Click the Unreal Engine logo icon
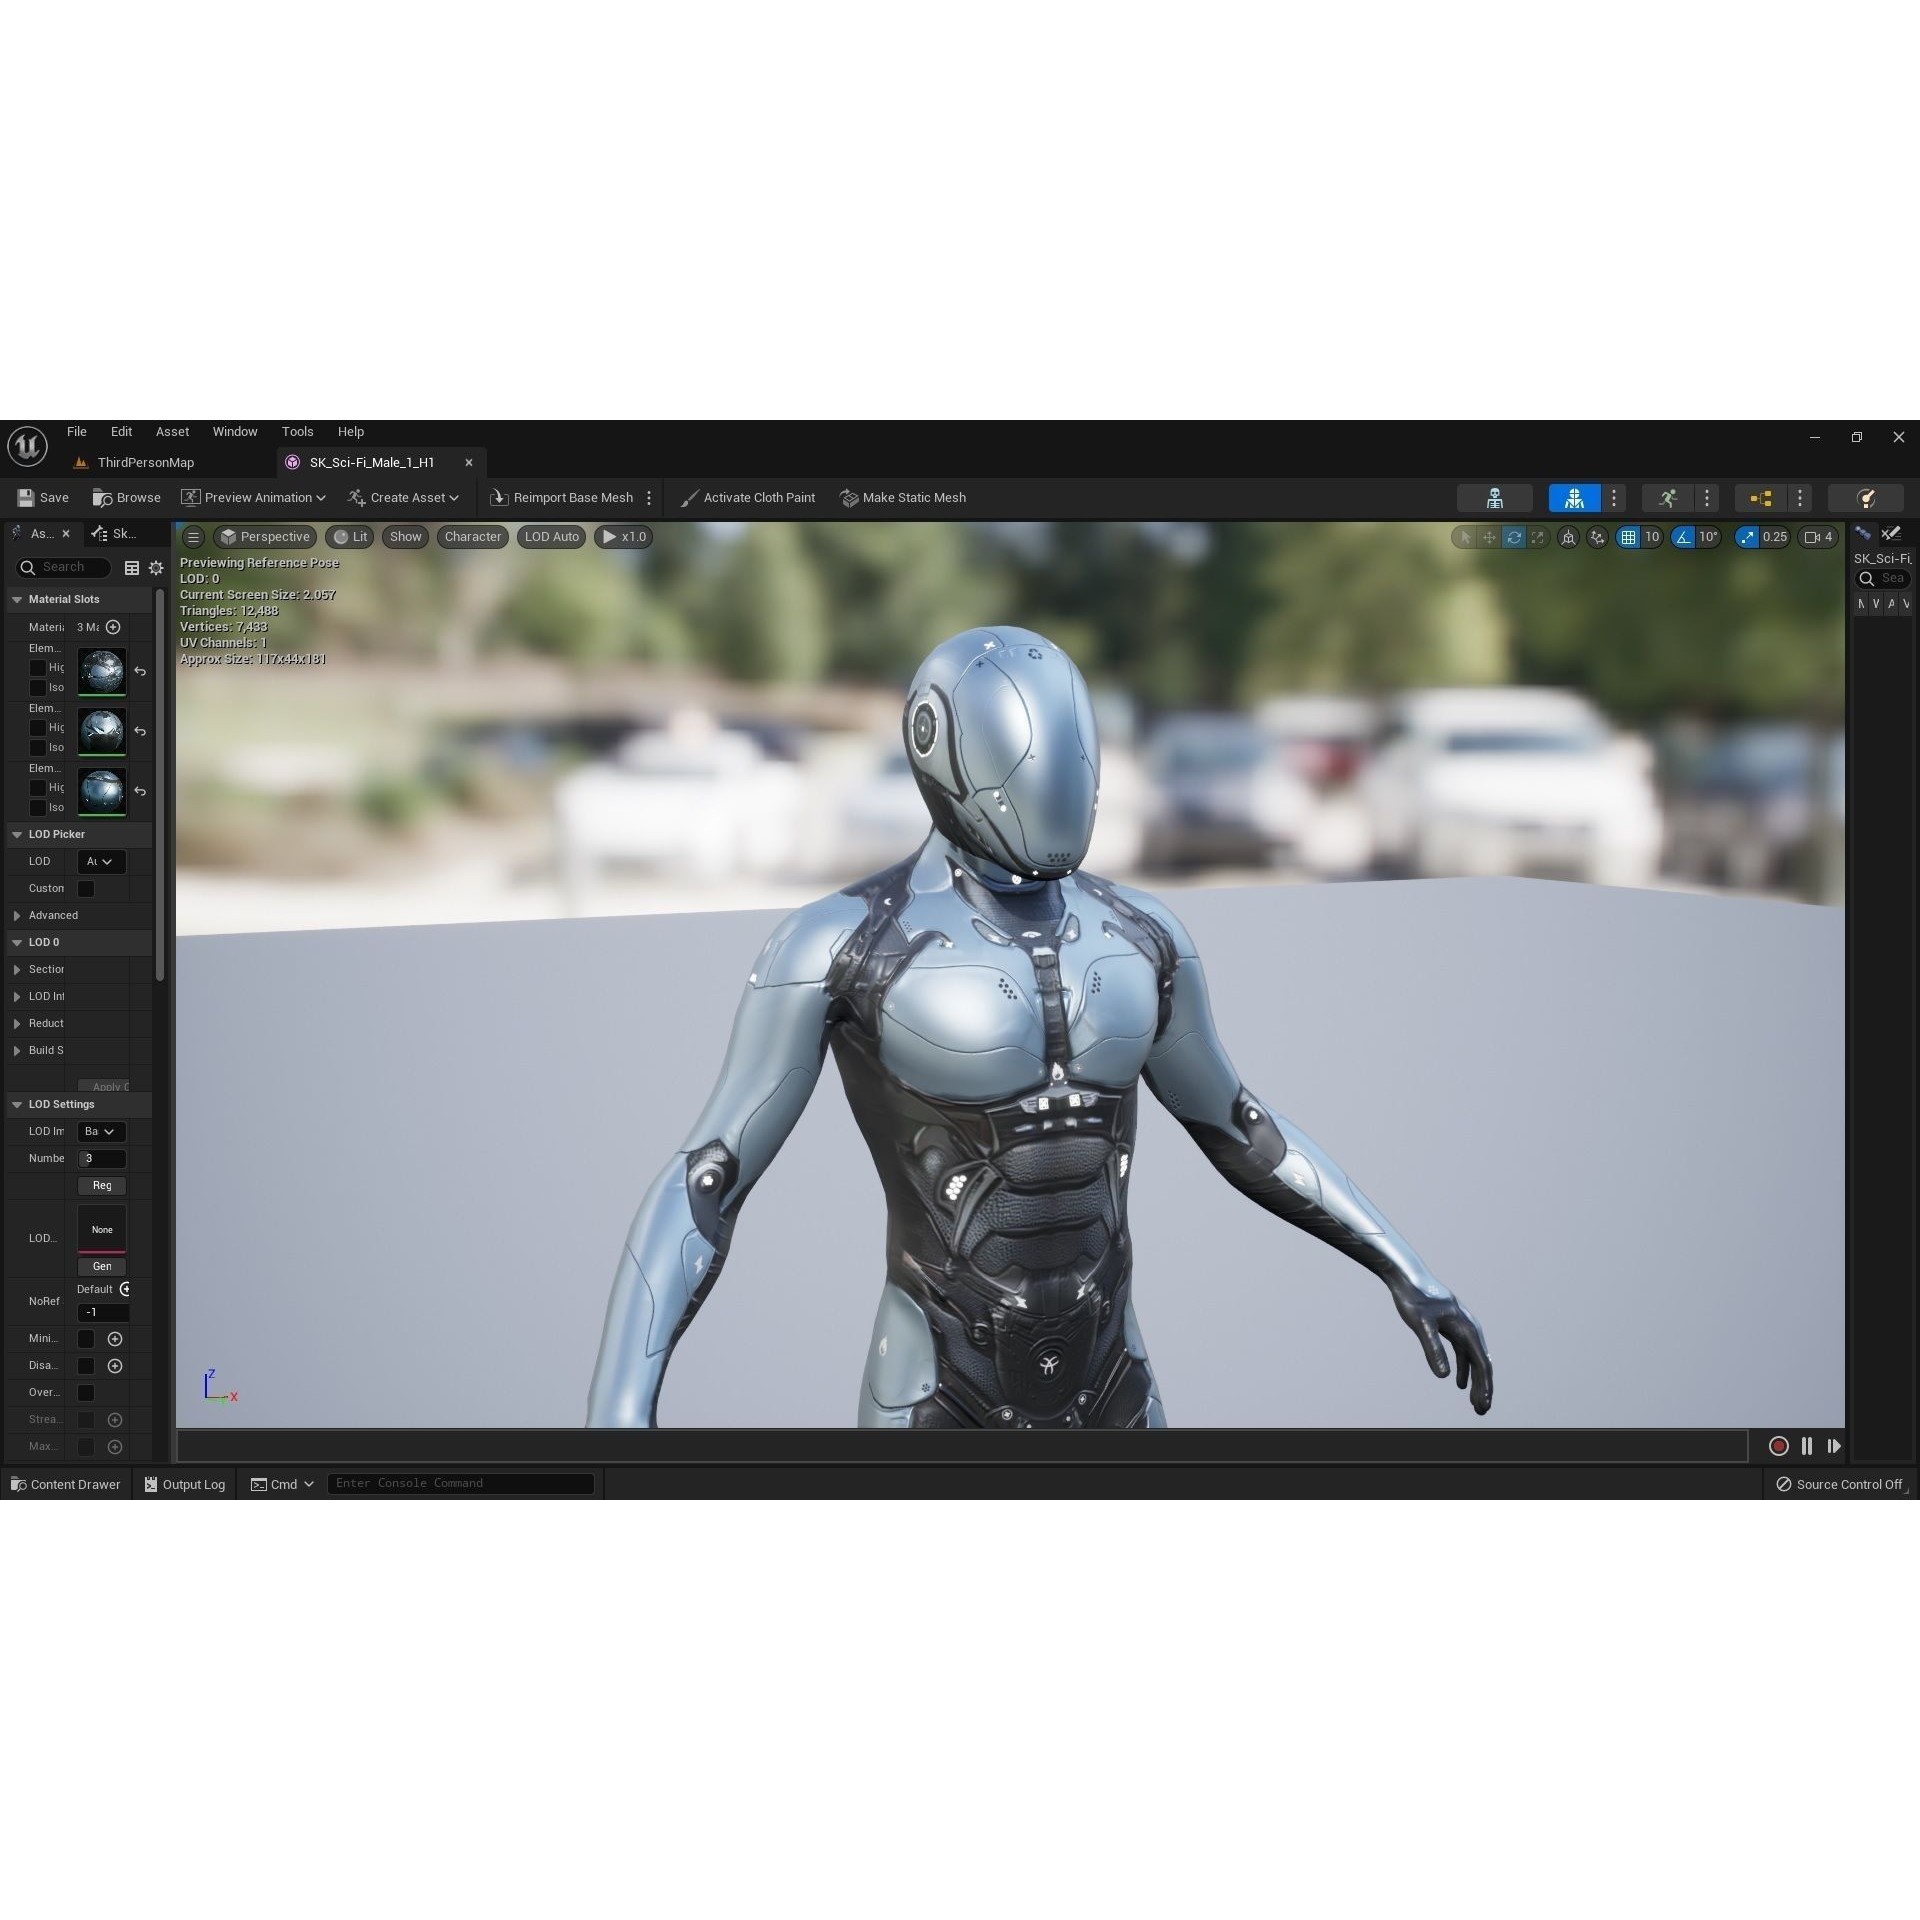The width and height of the screenshot is (1920, 1920). click(x=27, y=446)
